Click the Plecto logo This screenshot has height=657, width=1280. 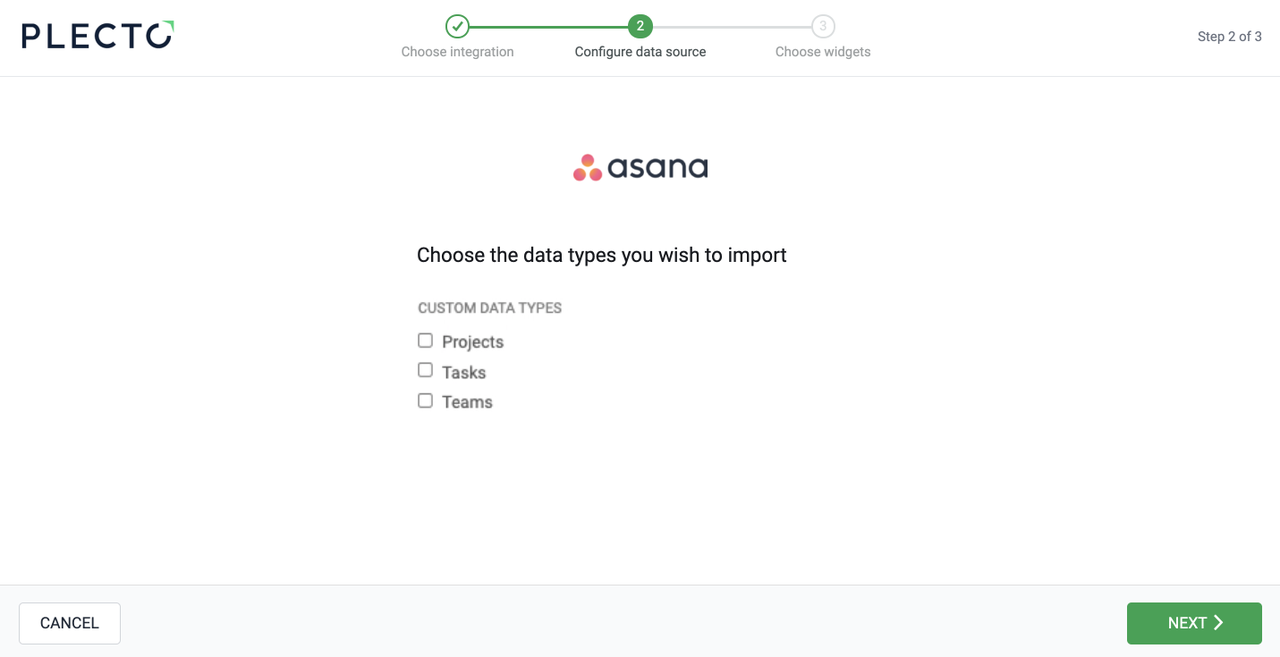(97, 35)
